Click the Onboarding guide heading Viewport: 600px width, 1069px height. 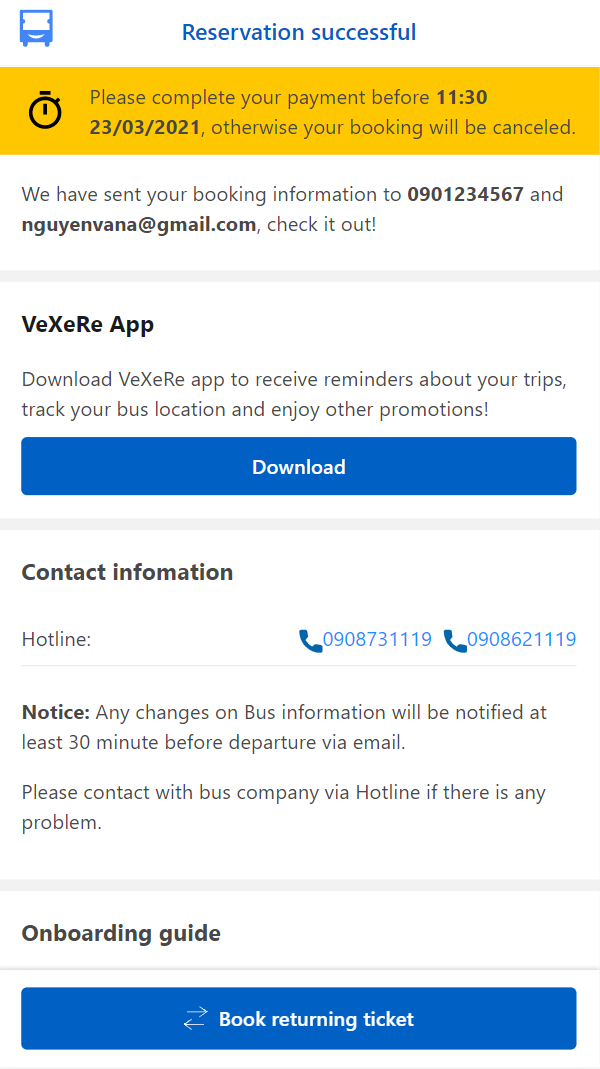tap(121, 933)
